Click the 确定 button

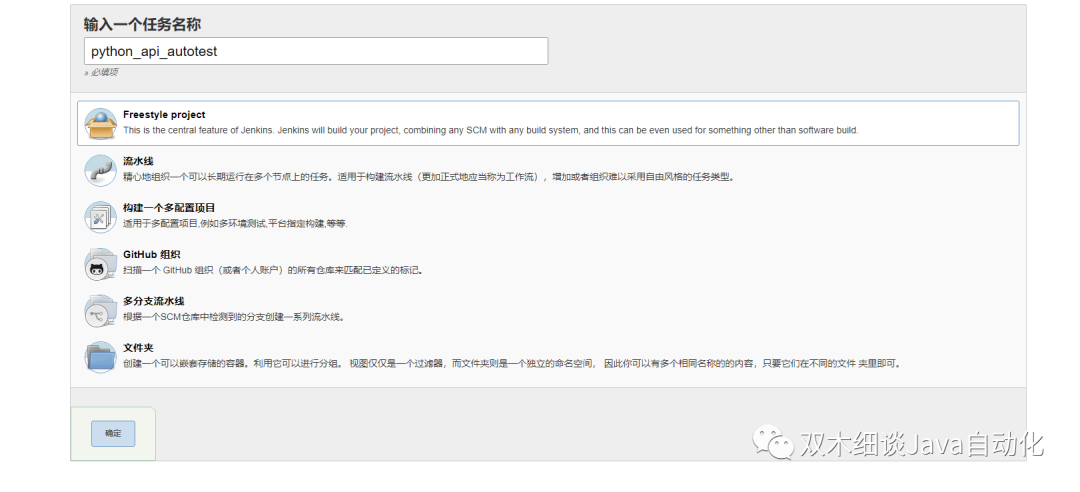(113, 433)
